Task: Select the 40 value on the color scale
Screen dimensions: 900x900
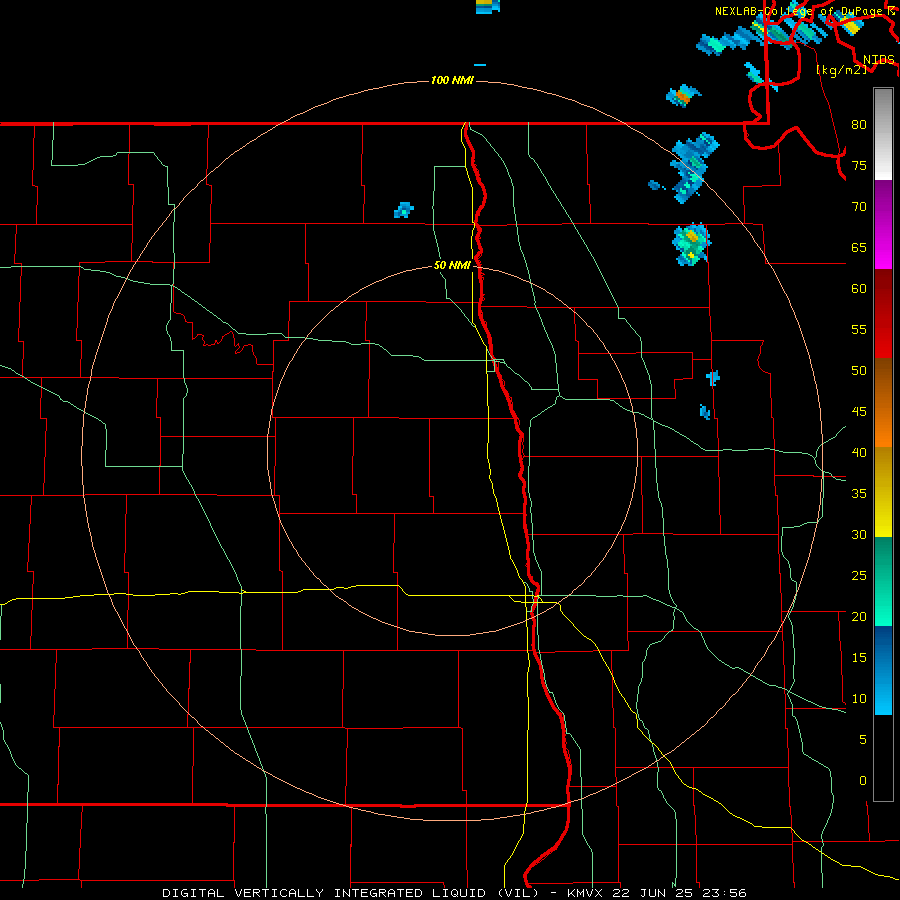Action: point(859,452)
